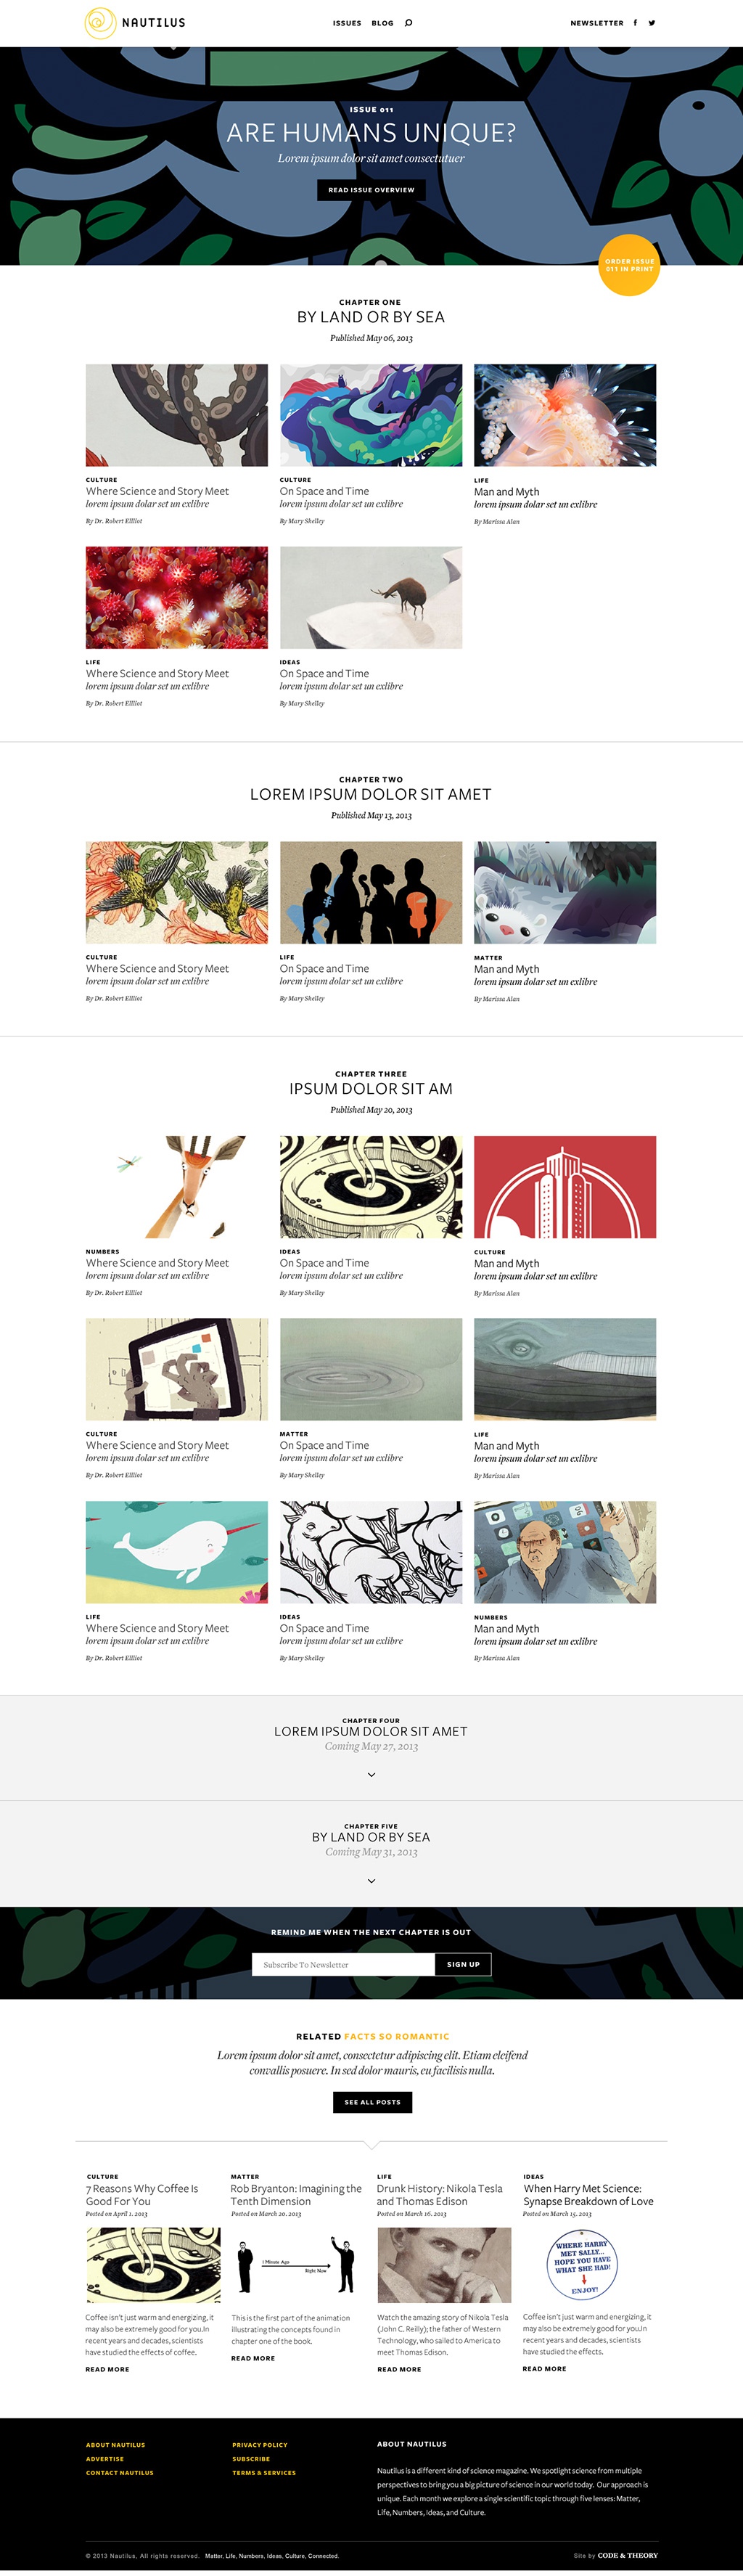Image resolution: width=743 pixels, height=2576 pixels.
Task: Open the Nikola Tesla portrait thumbnail
Action: pyautogui.click(x=444, y=2265)
